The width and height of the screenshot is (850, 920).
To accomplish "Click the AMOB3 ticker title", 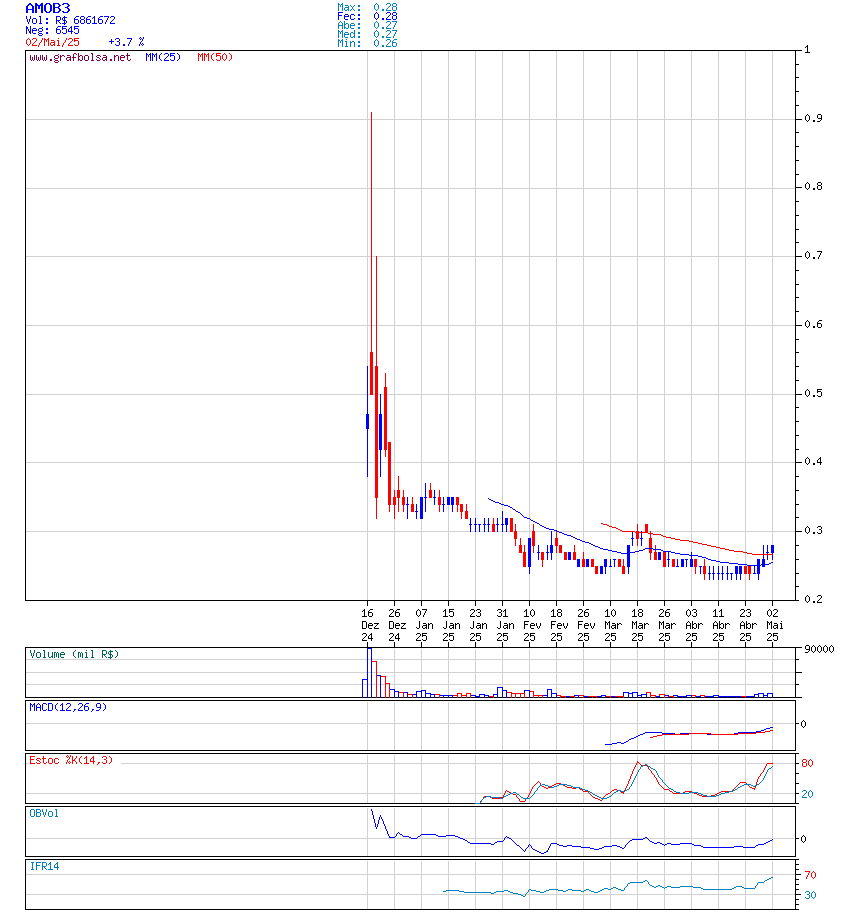I will pos(48,8).
